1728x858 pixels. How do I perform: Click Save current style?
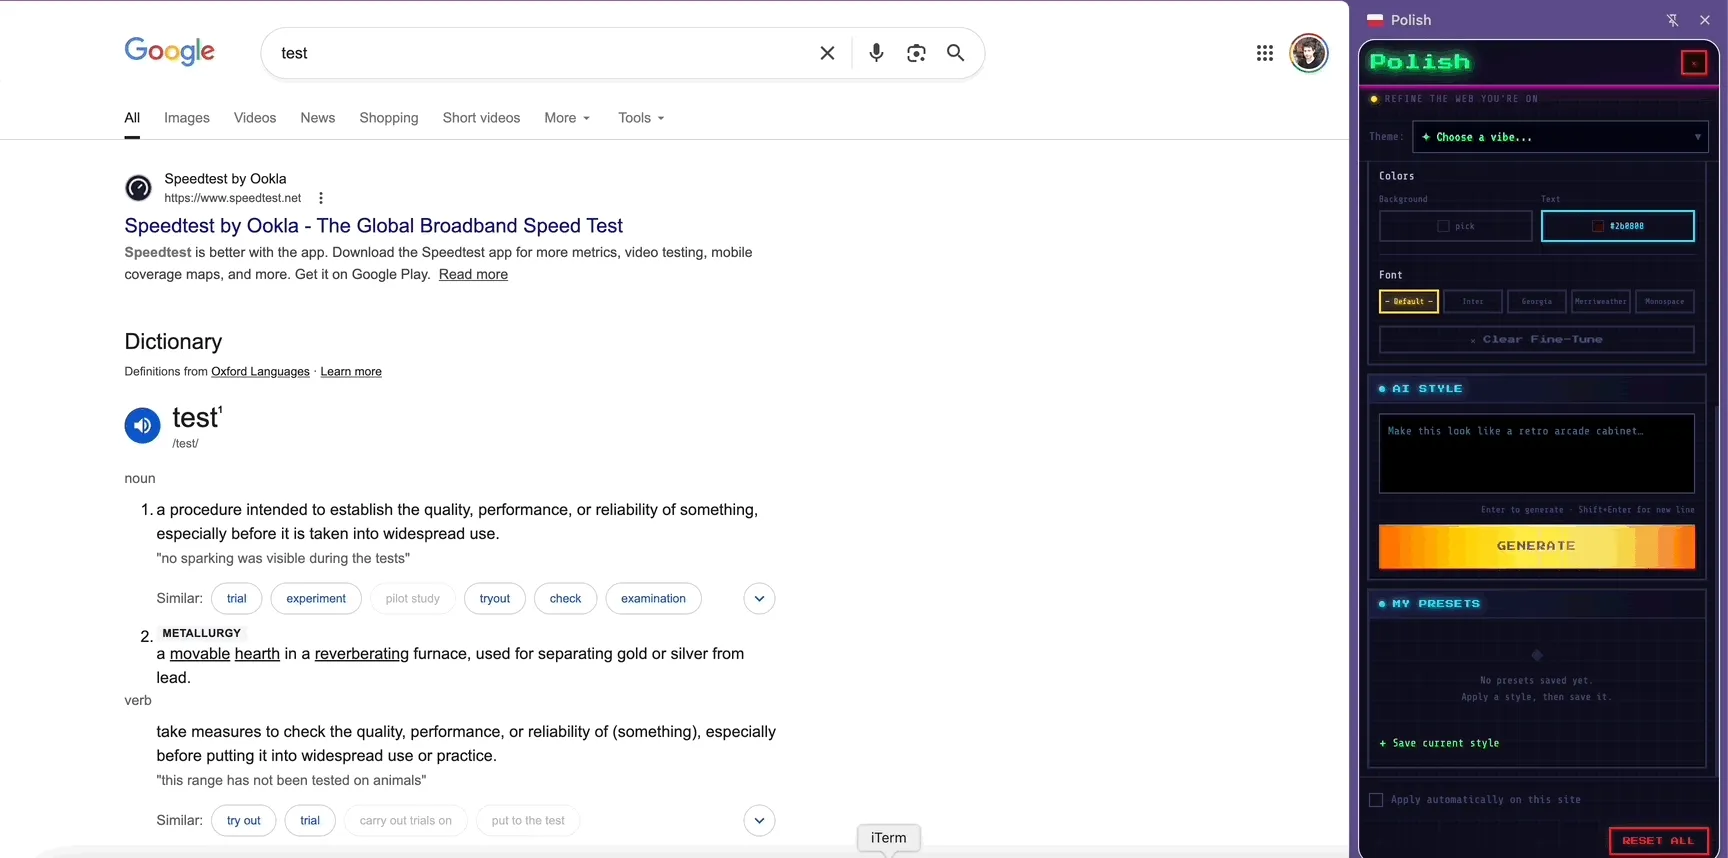[1439, 744]
